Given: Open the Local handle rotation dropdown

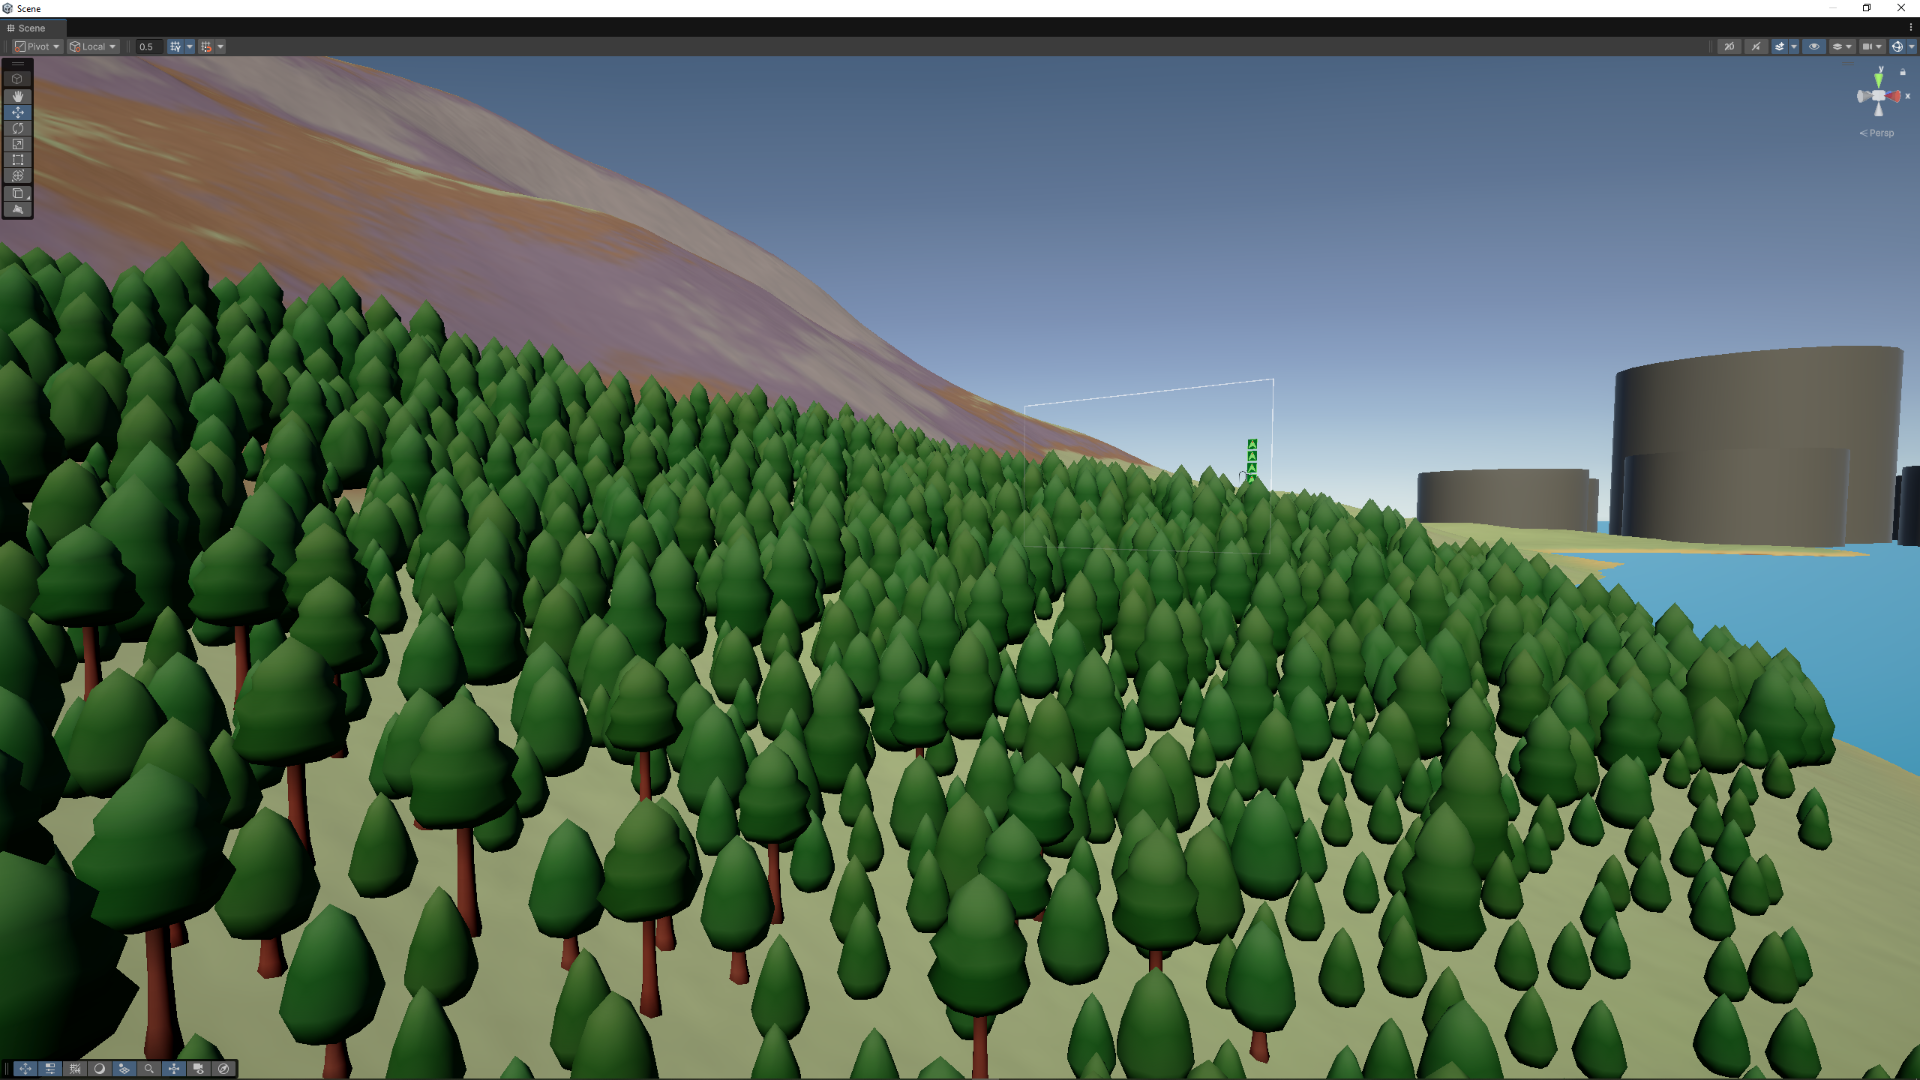Looking at the screenshot, I should [93, 47].
